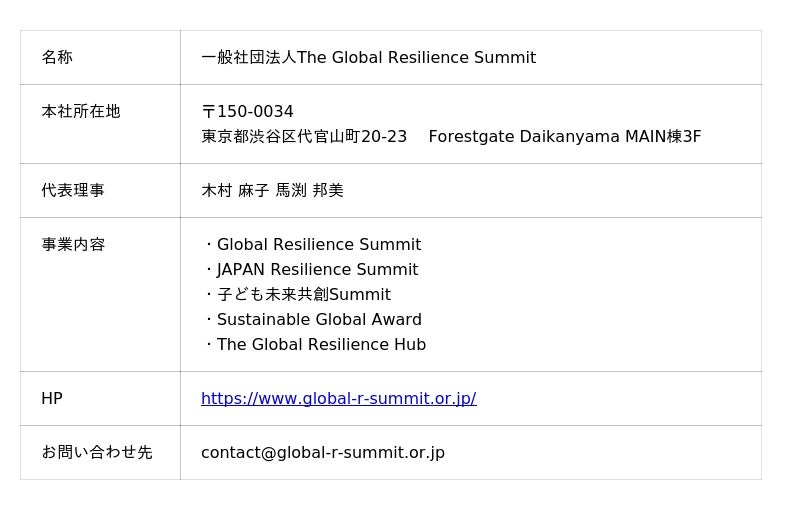This screenshot has height=510, width=800.
Task: Click the 子ども未来共創Summit bullet item
Action: [x=303, y=295]
